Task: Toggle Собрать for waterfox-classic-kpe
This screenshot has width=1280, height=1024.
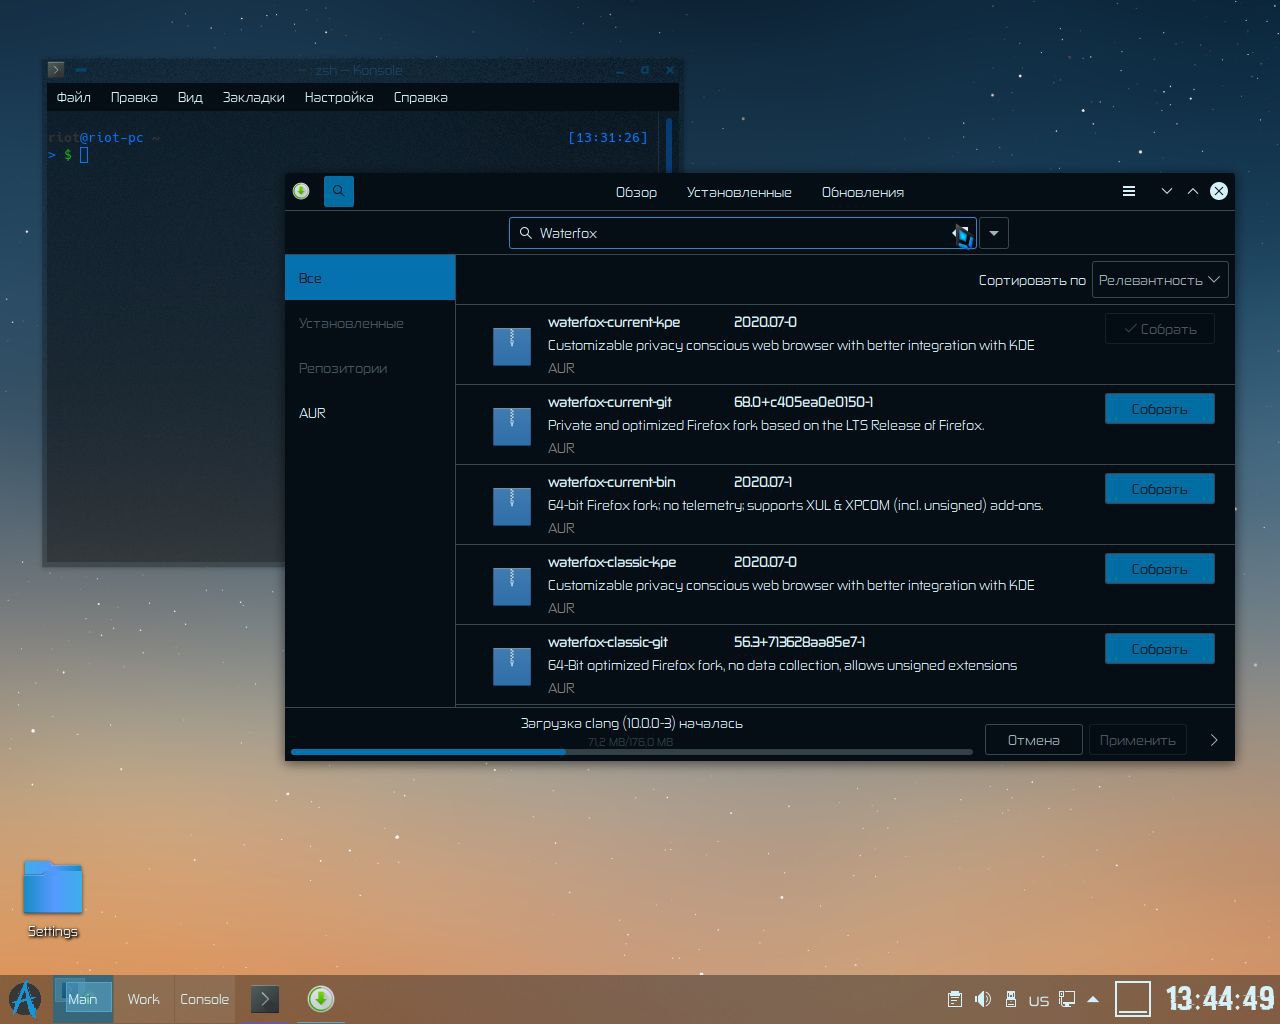Action: (x=1160, y=569)
